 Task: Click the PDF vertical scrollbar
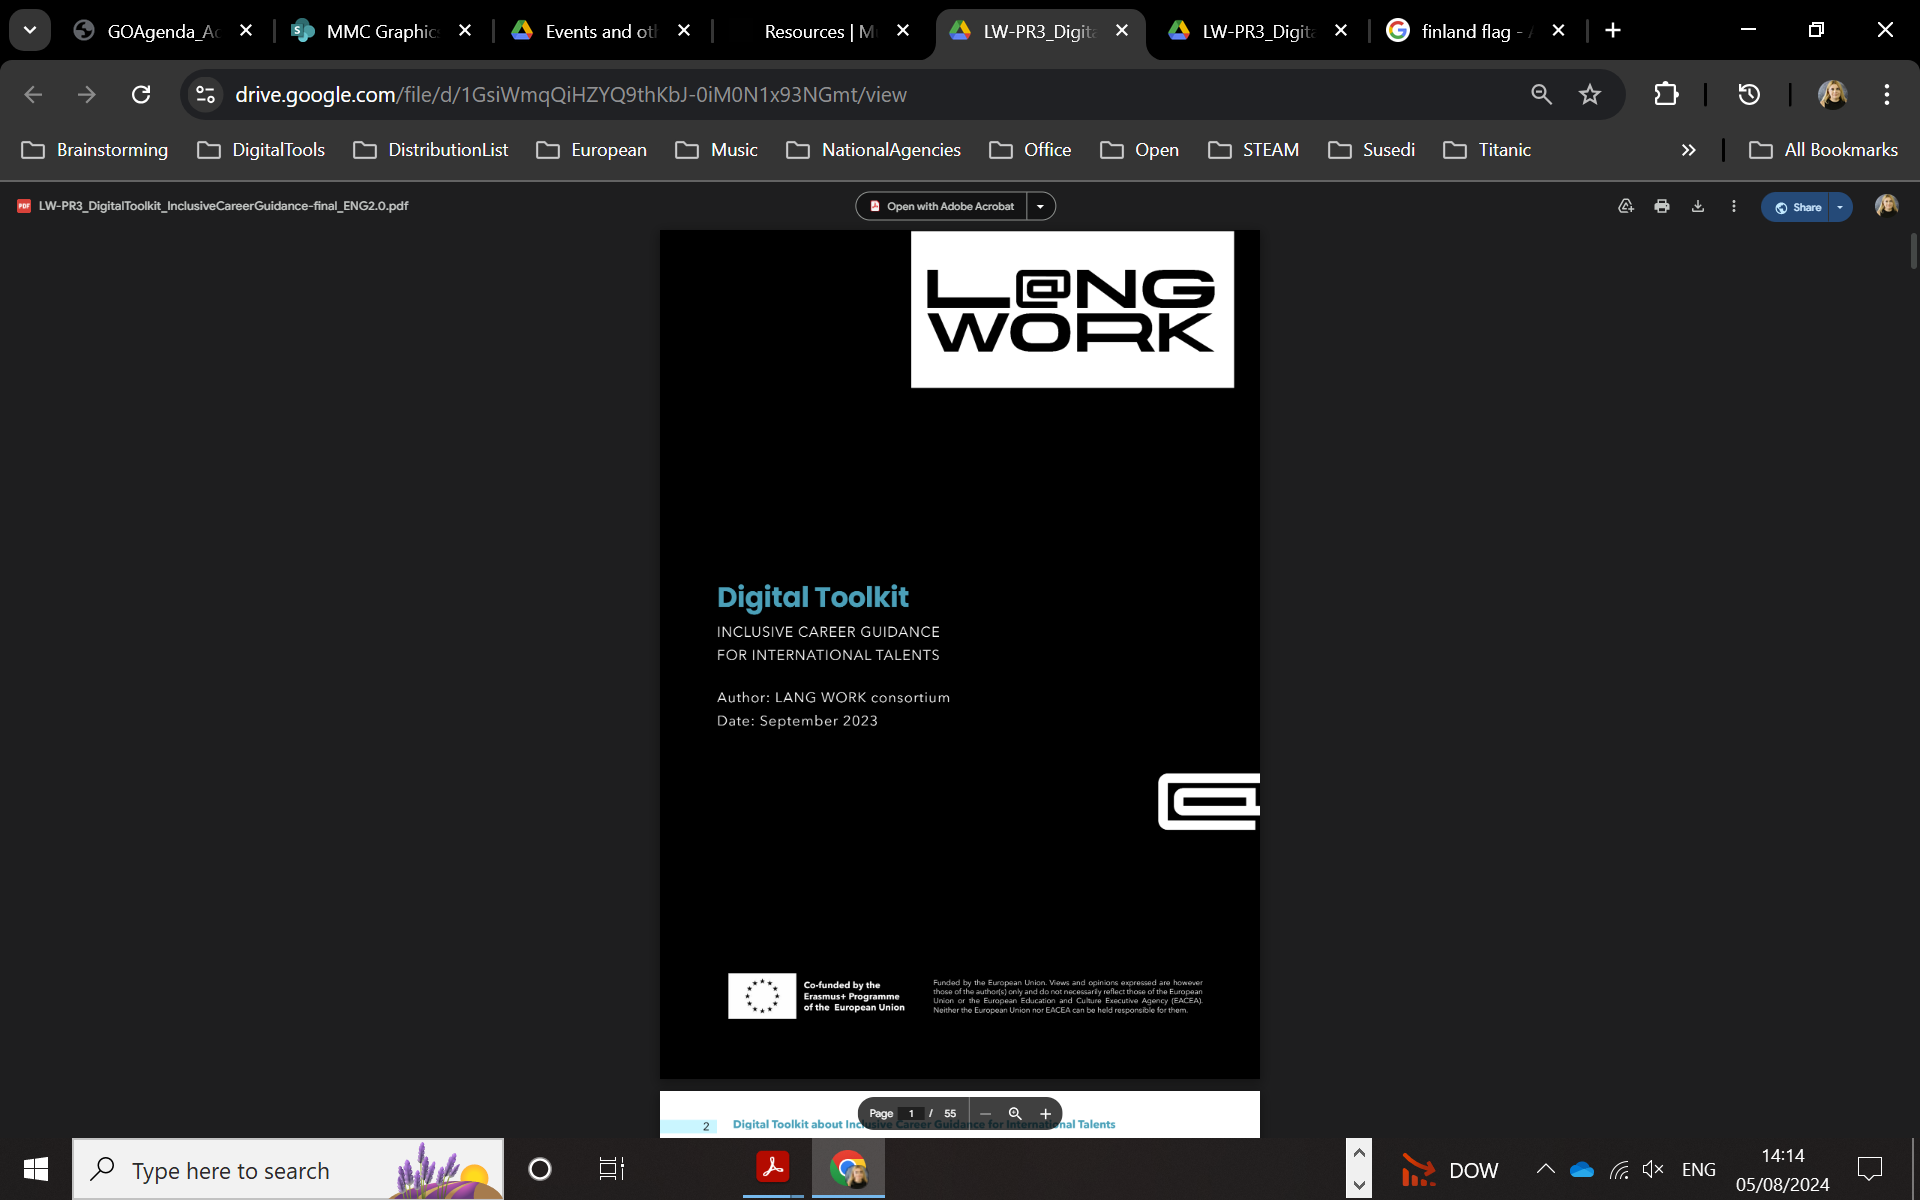tap(1913, 250)
